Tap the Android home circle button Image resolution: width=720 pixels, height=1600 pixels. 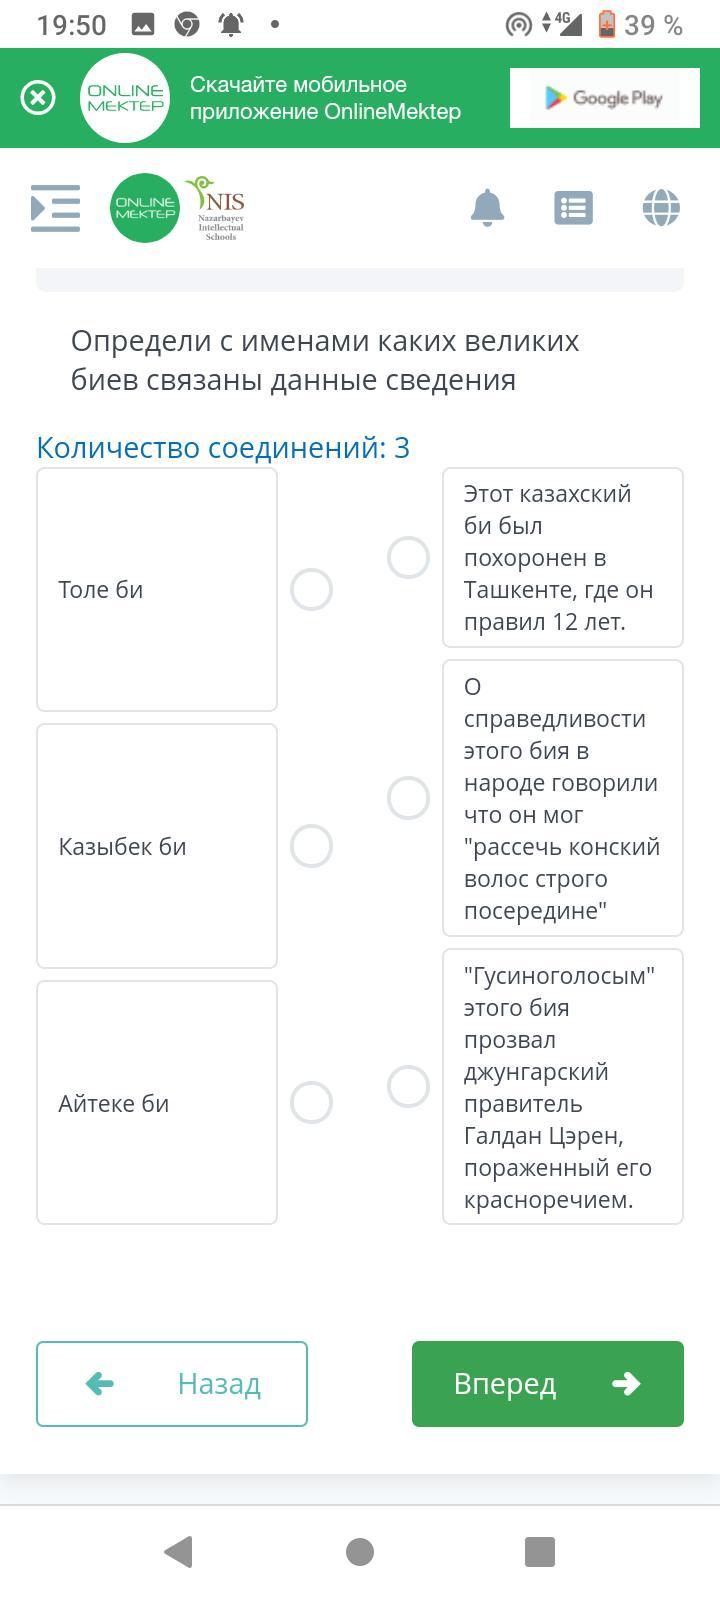pos(360,1552)
